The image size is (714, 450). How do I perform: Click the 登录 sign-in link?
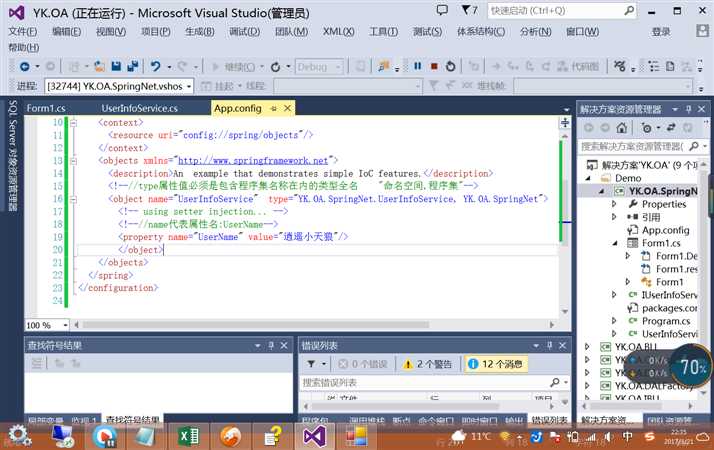tap(661, 31)
